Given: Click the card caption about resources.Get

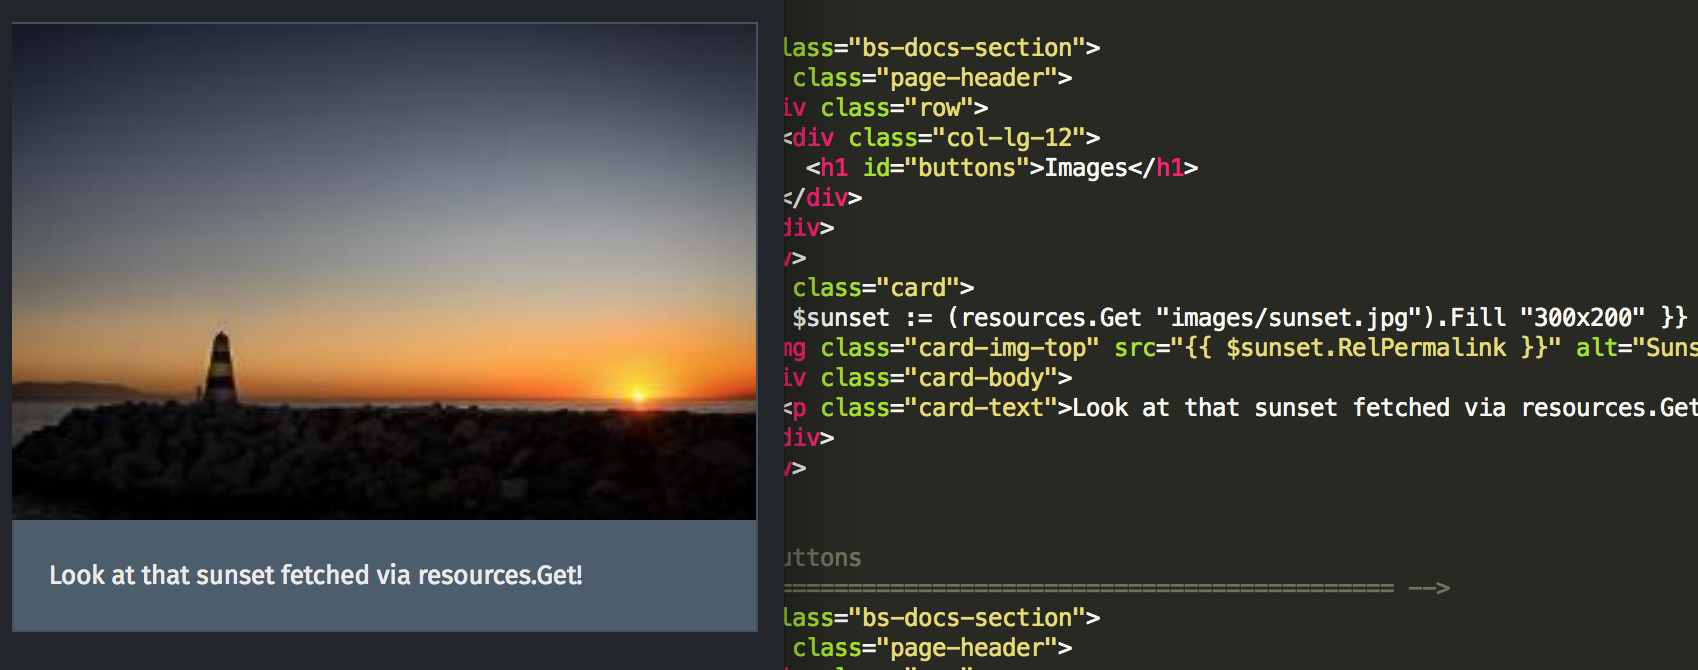Looking at the screenshot, I should [315, 575].
